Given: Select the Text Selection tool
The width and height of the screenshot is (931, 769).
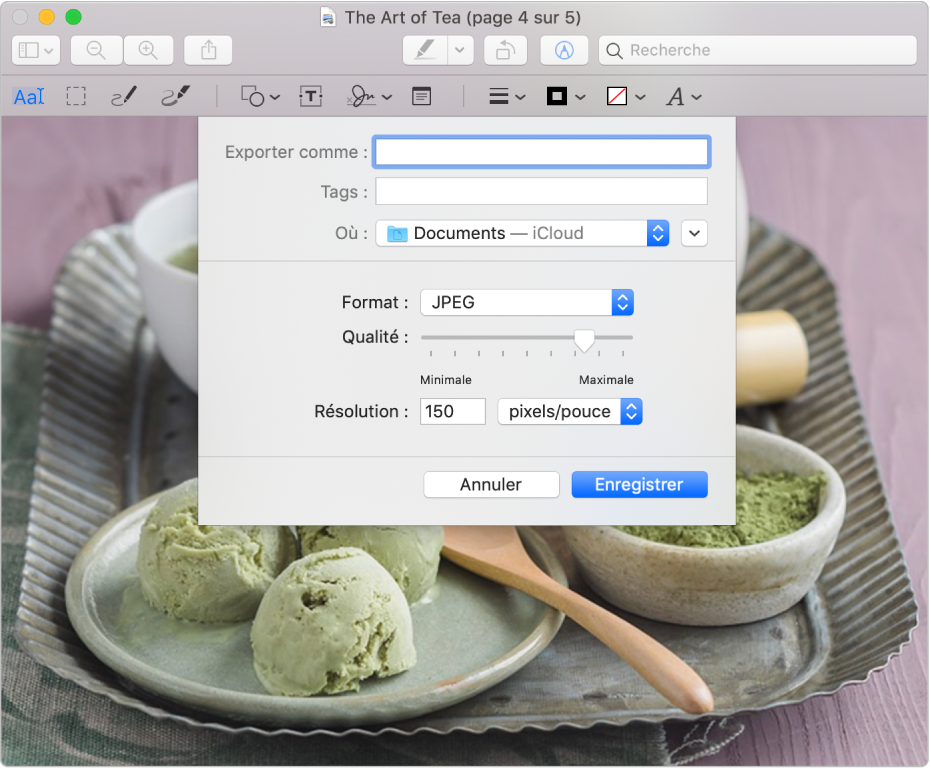Looking at the screenshot, I should (29, 97).
